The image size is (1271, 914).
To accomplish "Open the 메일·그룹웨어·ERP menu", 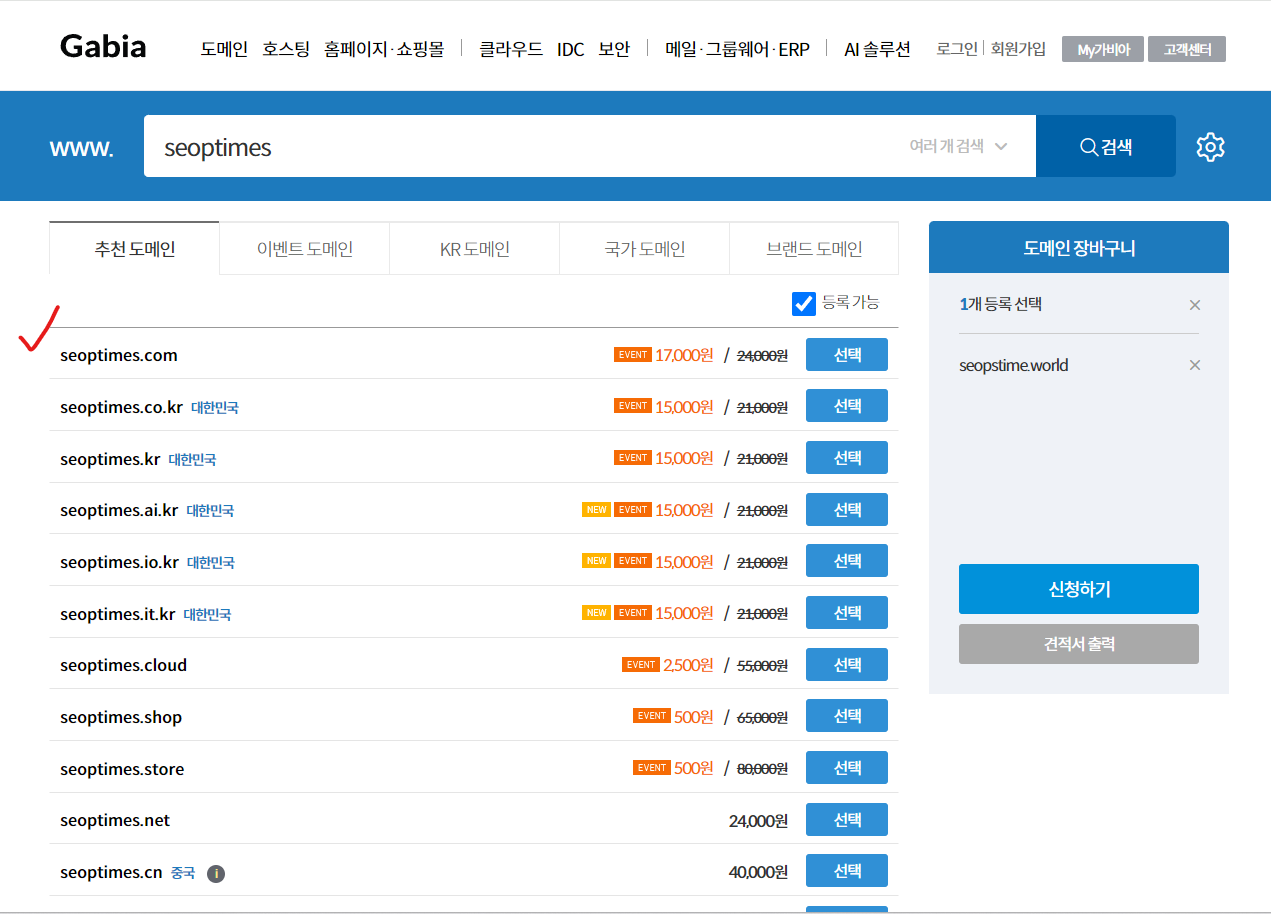I will [737, 48].
